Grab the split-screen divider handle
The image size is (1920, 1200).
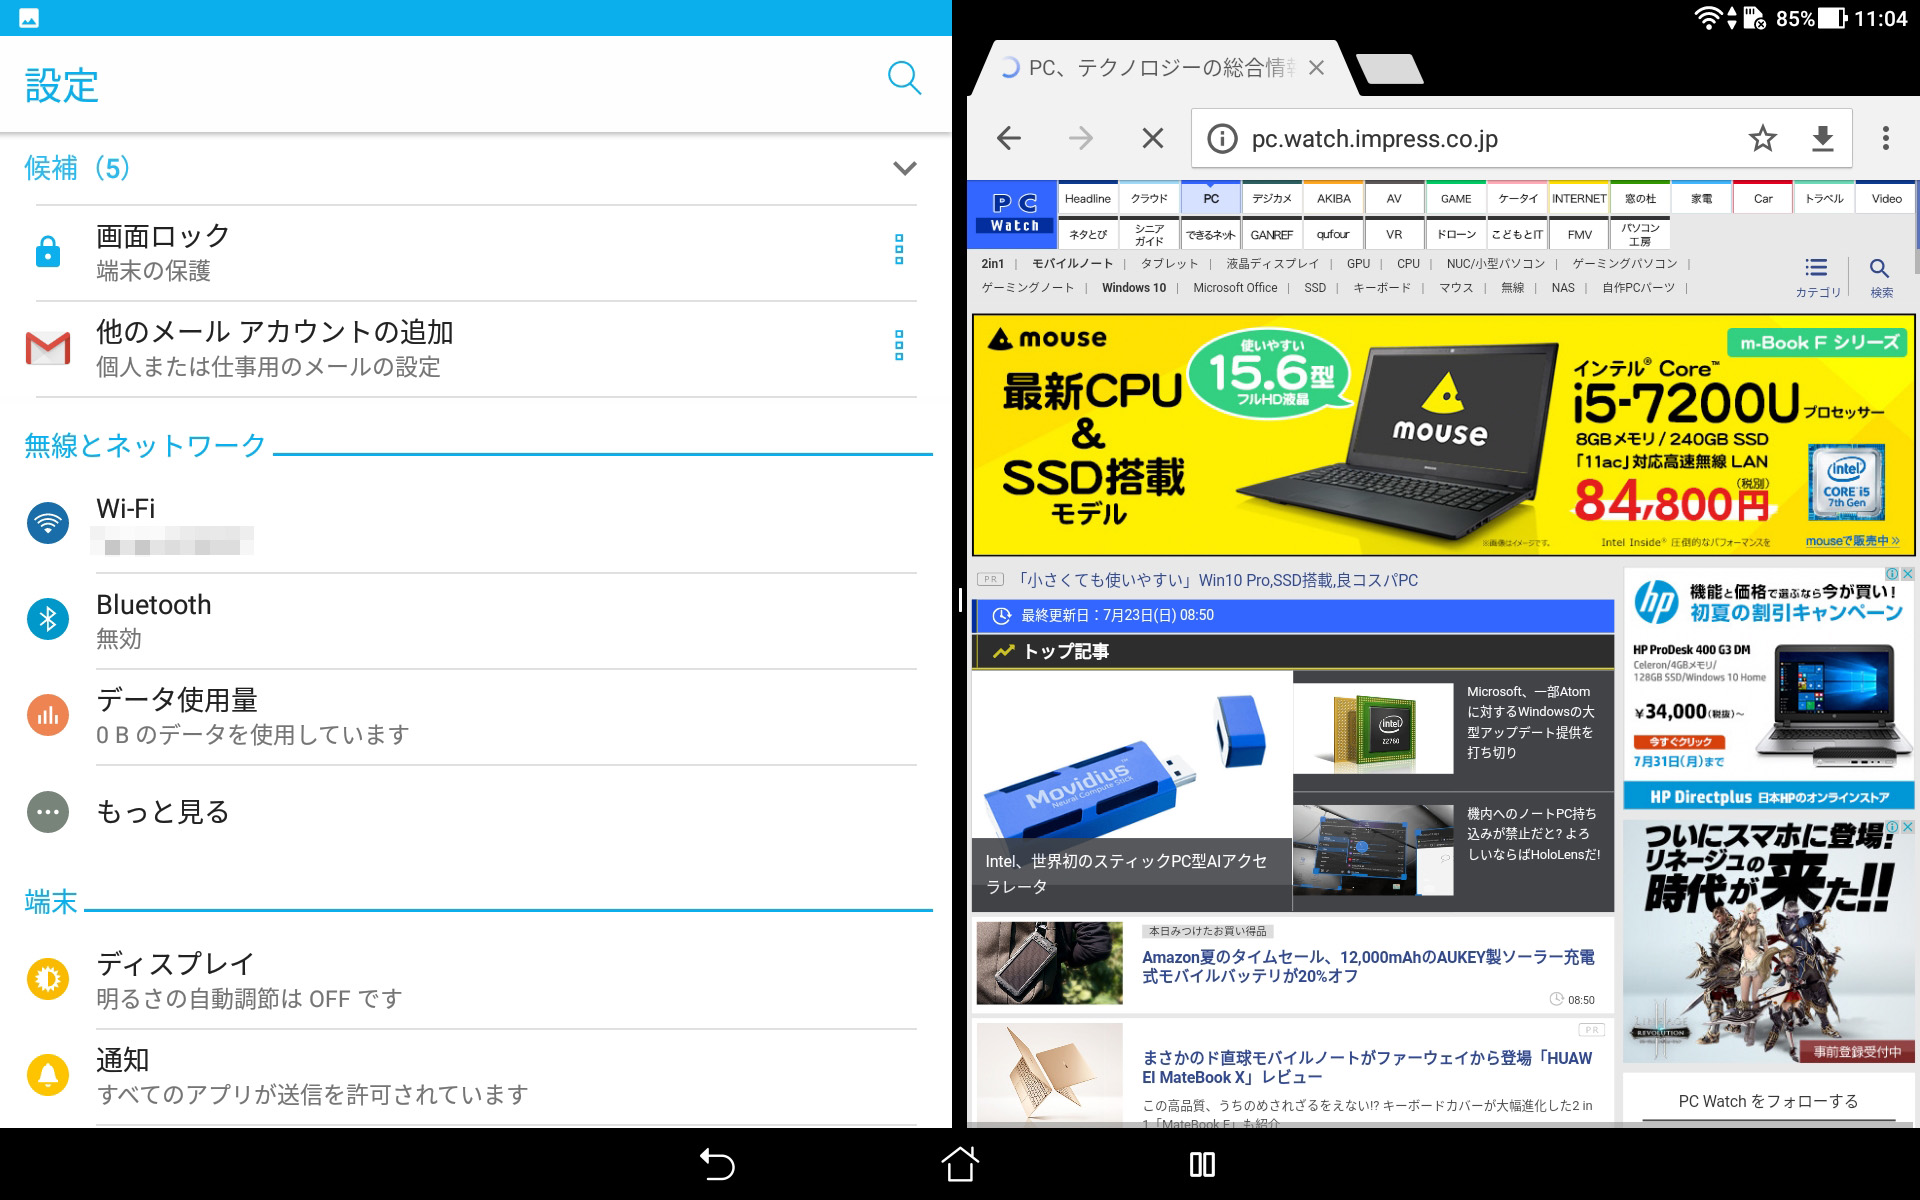tap(960, 600)
